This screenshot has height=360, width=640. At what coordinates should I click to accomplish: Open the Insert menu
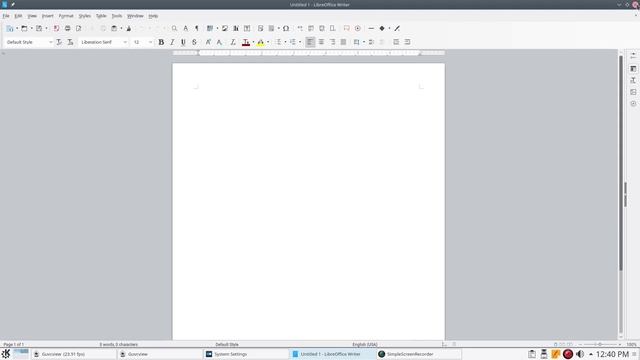click(47, 16)
